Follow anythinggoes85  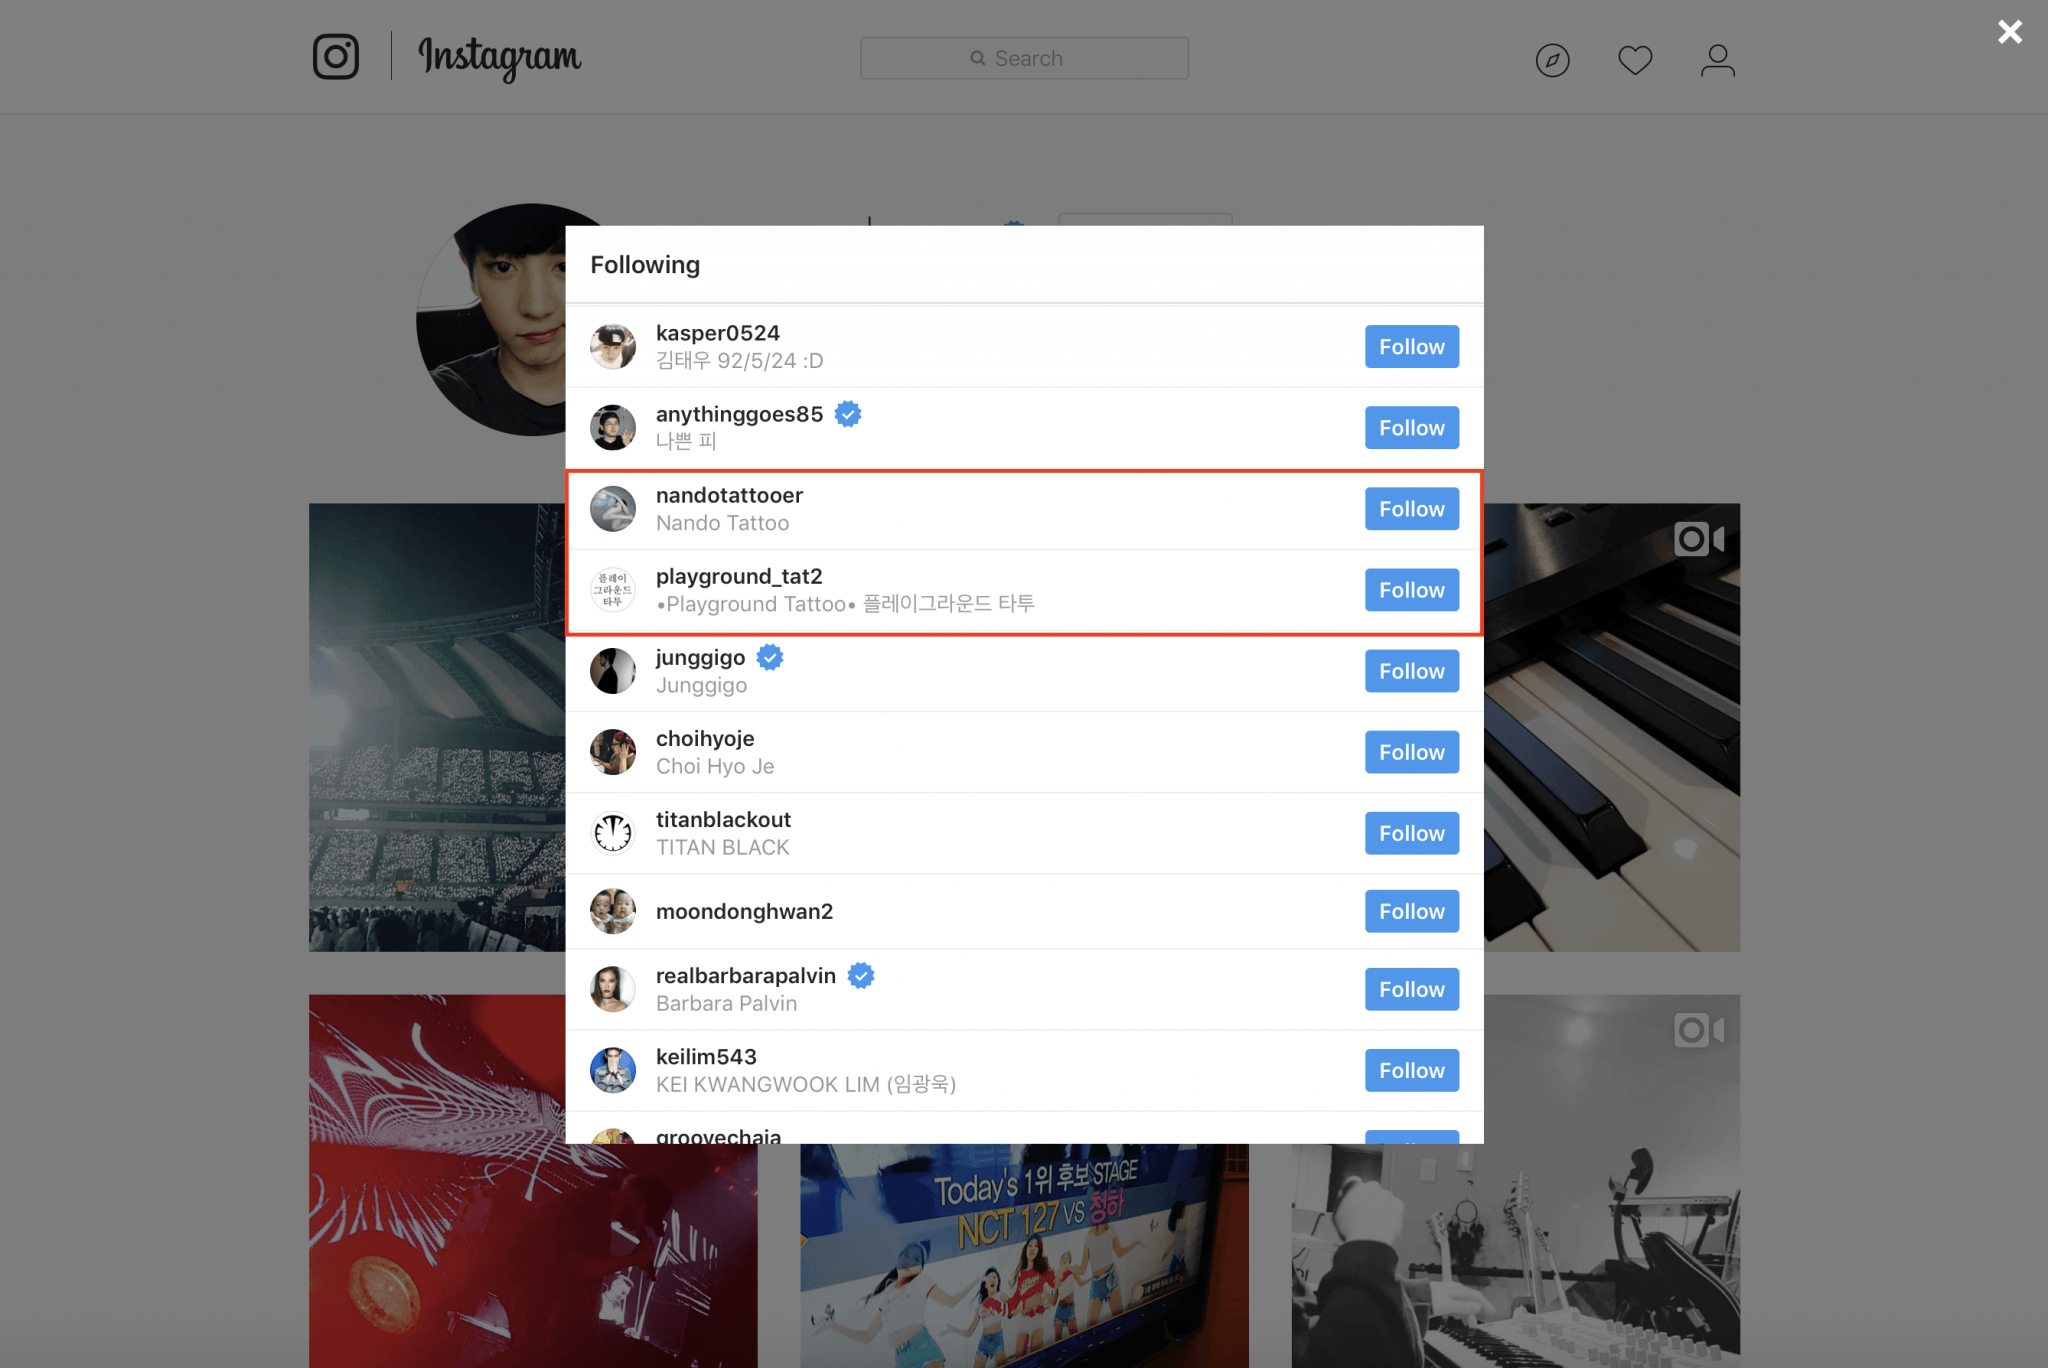(x=1412, y=428)
